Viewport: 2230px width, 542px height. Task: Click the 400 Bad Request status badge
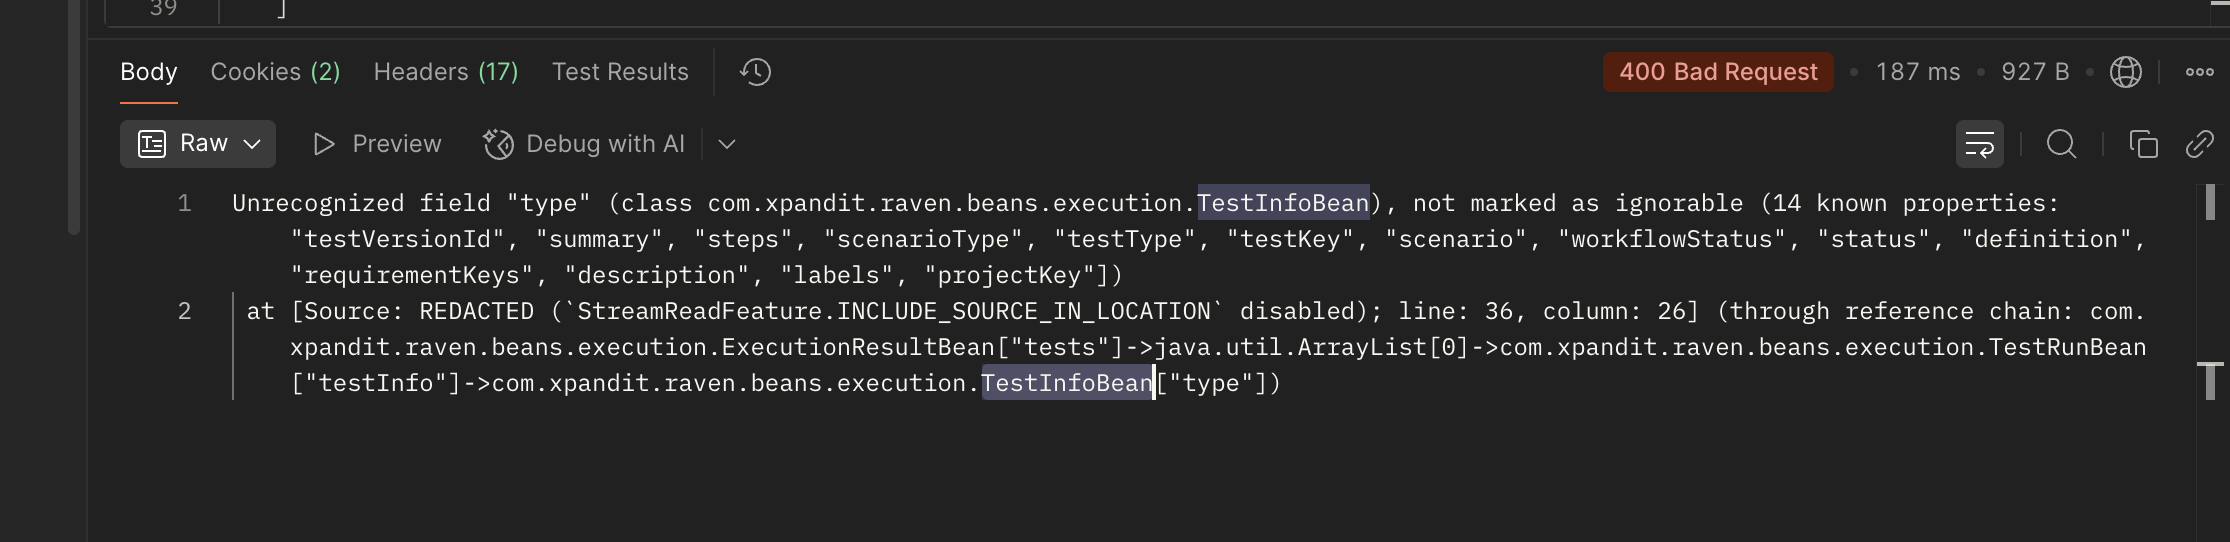pyautogui.click(x=1718, y=72)
